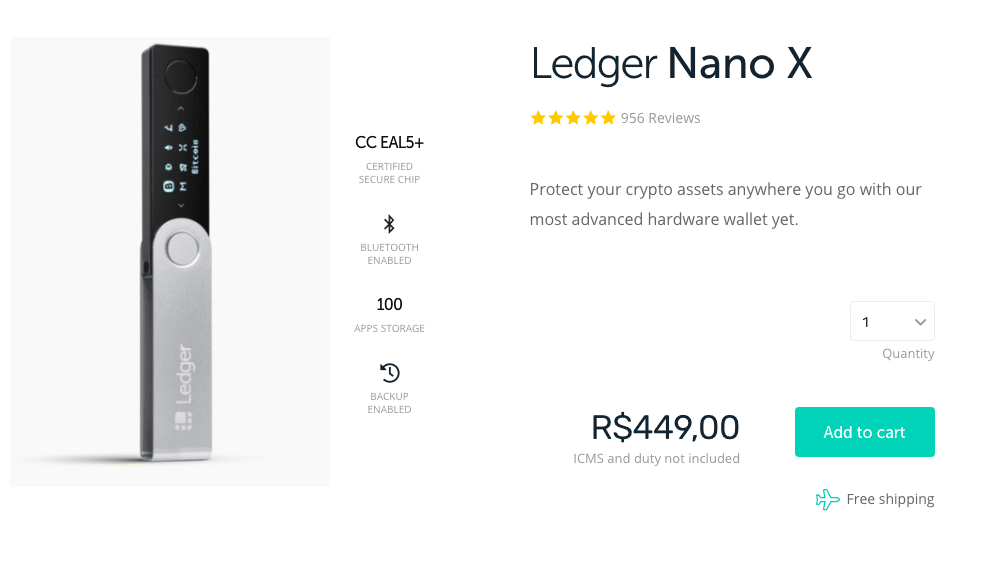Click the first rating star
Screen dimensions: 994x579
pyautogui.click(x=538, y=118)
